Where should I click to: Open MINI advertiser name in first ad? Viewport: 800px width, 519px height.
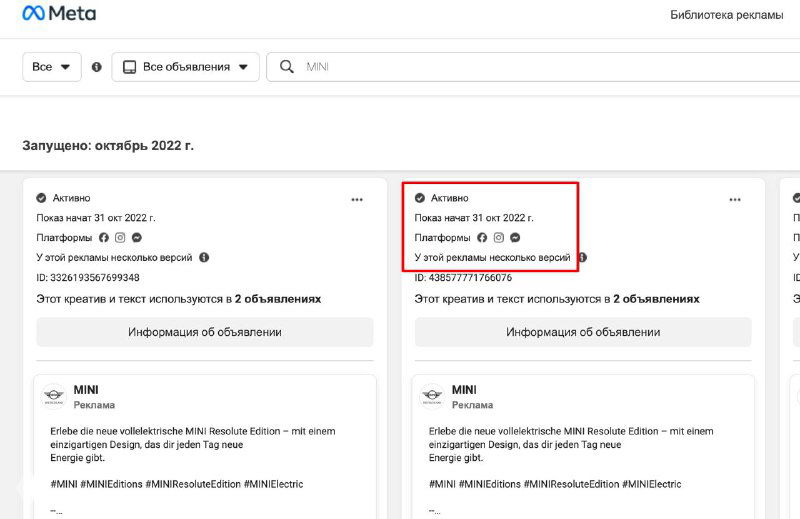click(86, 389)
